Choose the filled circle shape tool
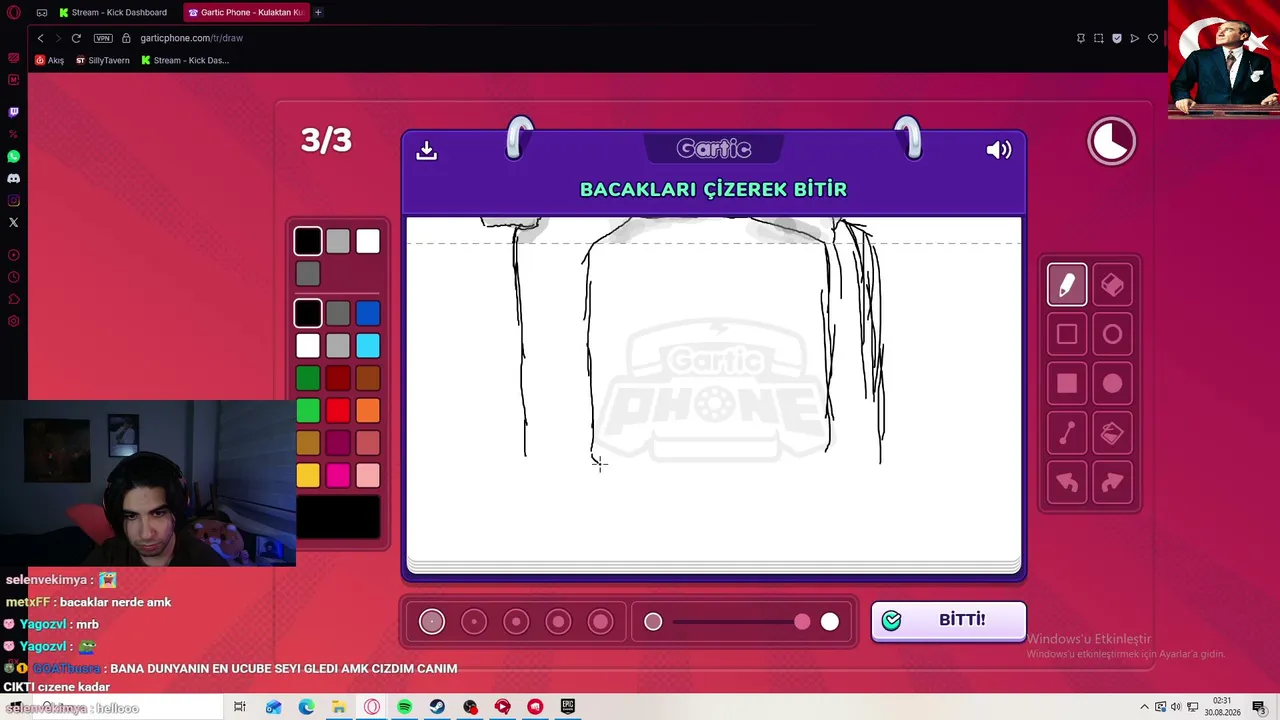 (1112, 384)
